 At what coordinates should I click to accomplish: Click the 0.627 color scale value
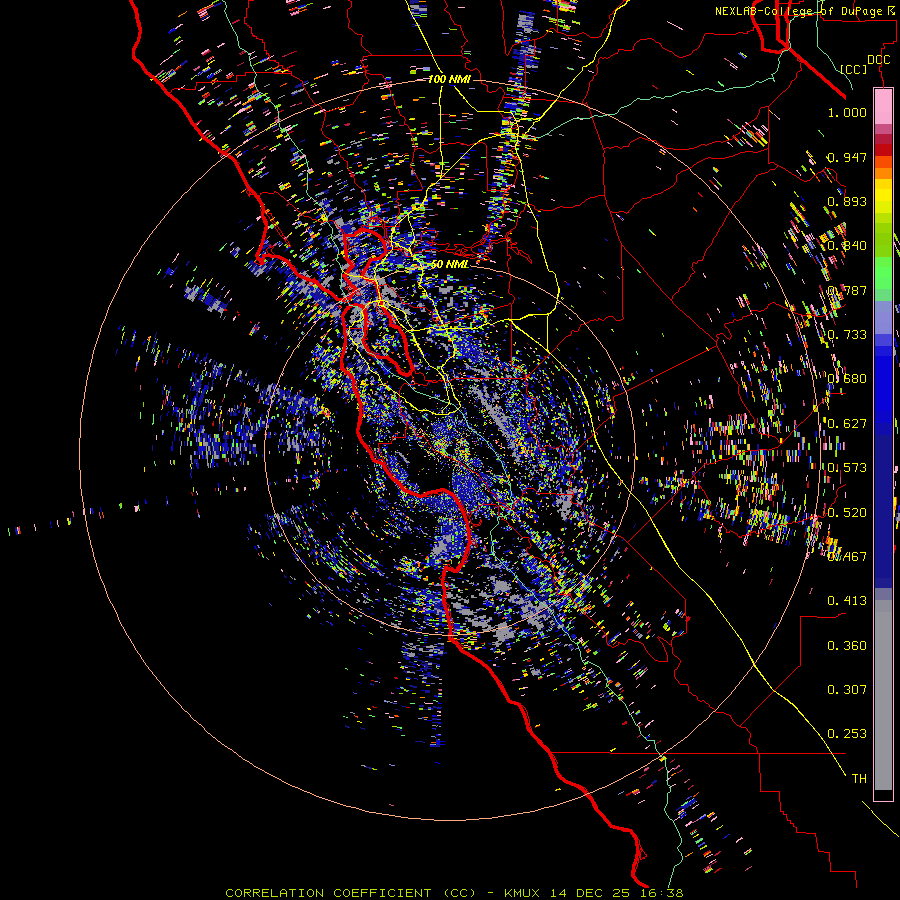847,424
